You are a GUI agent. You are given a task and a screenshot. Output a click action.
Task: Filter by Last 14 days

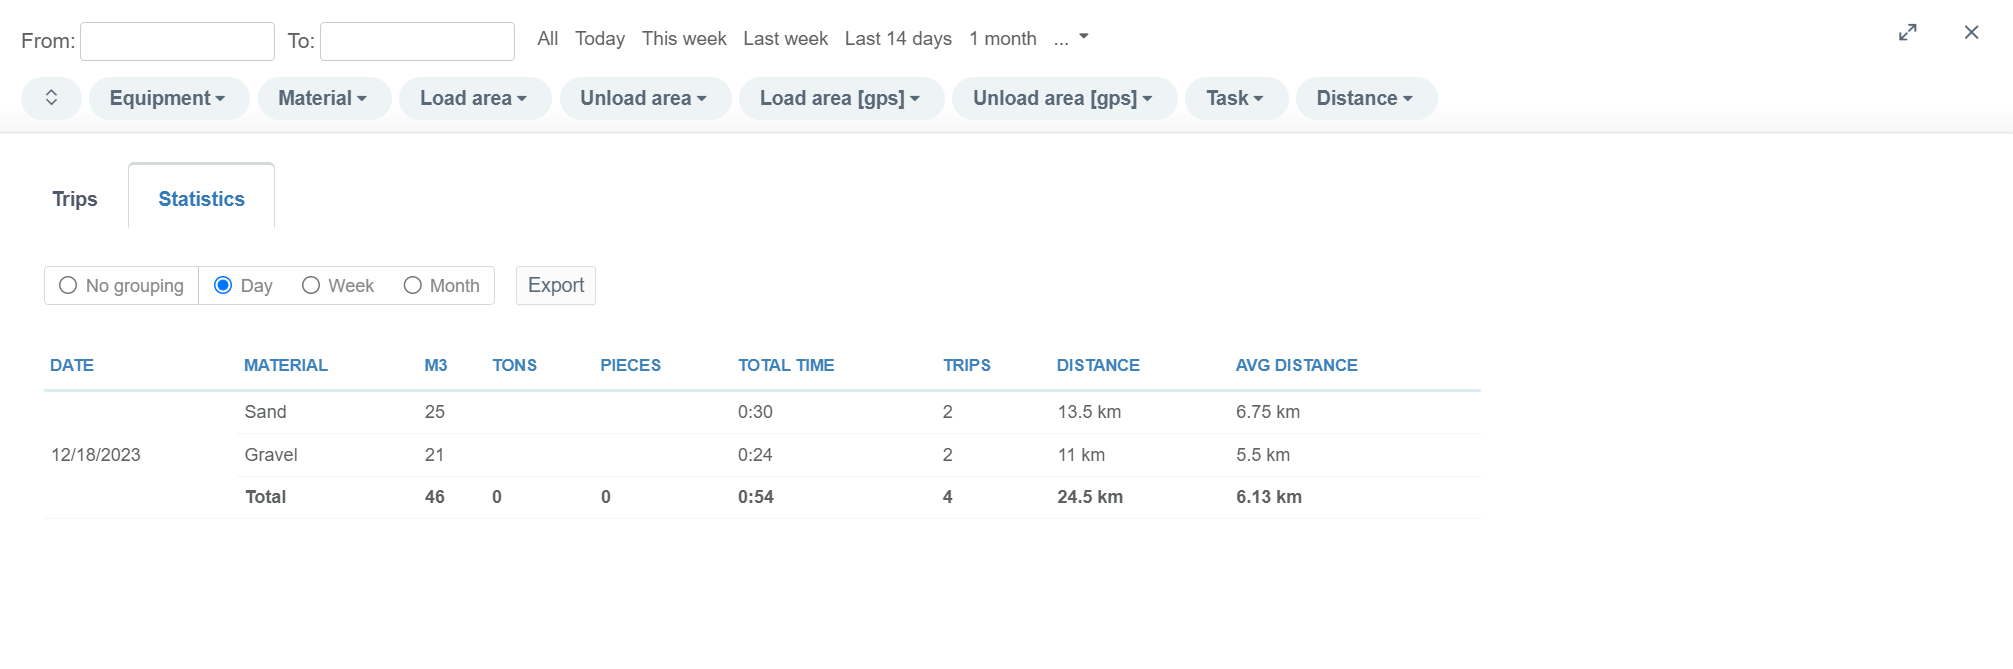(898, 39)
